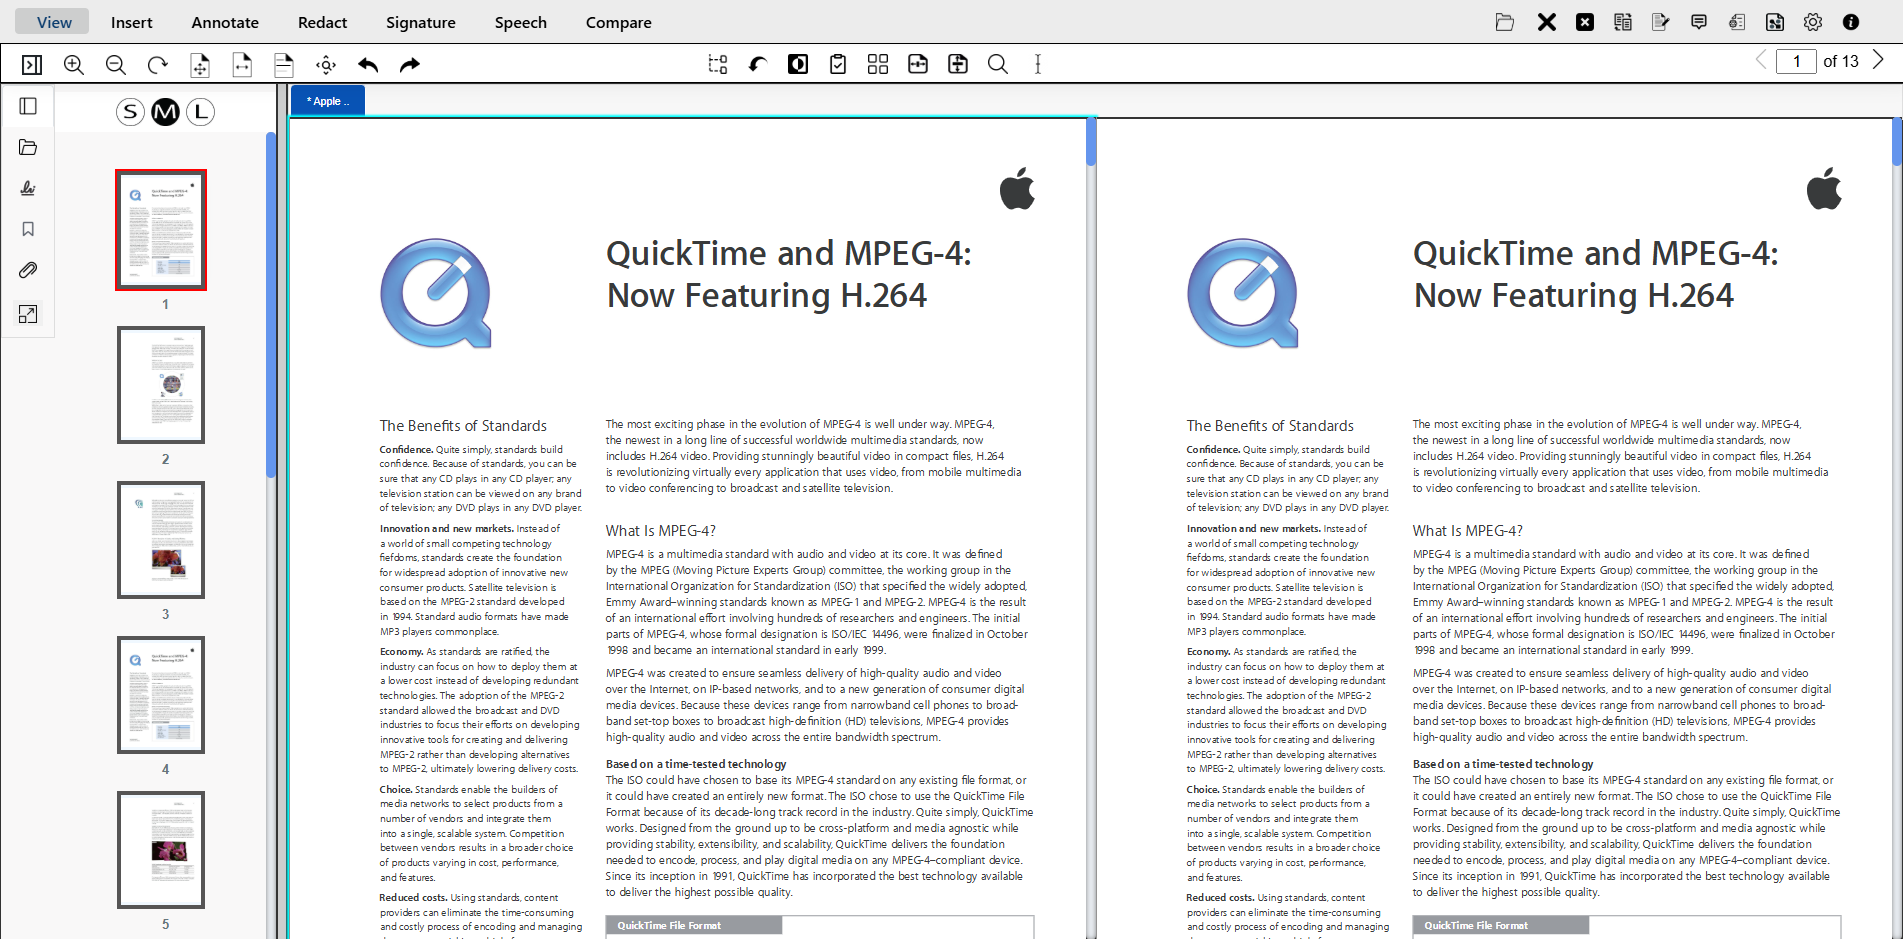Open the signatures panel in the sidebar
Viewport: 1903px width, 939px height.
click(28, 188)
